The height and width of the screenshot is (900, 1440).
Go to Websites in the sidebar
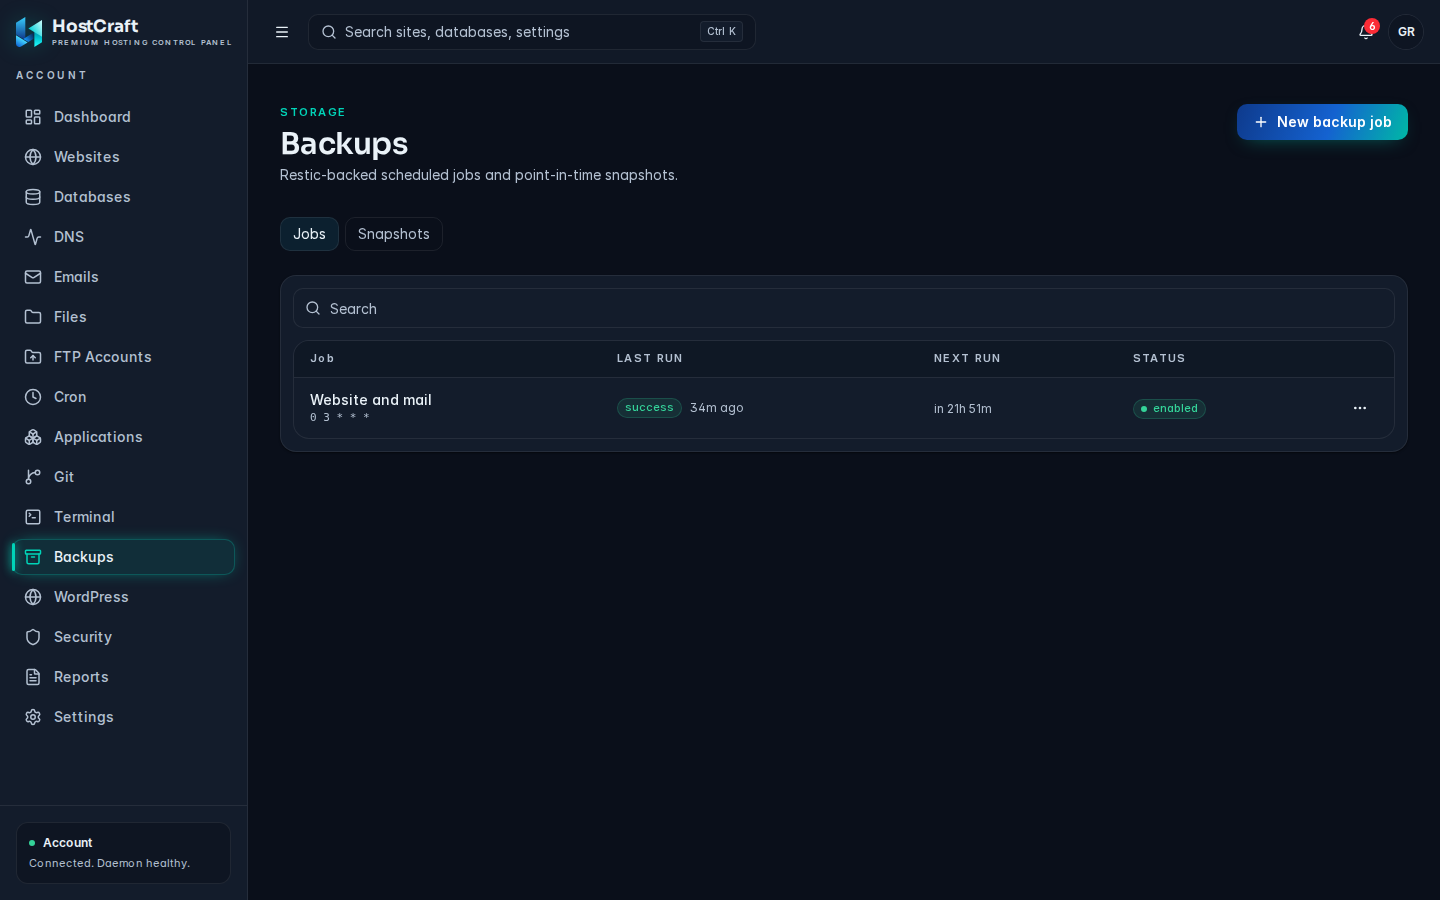coord(124,157)
